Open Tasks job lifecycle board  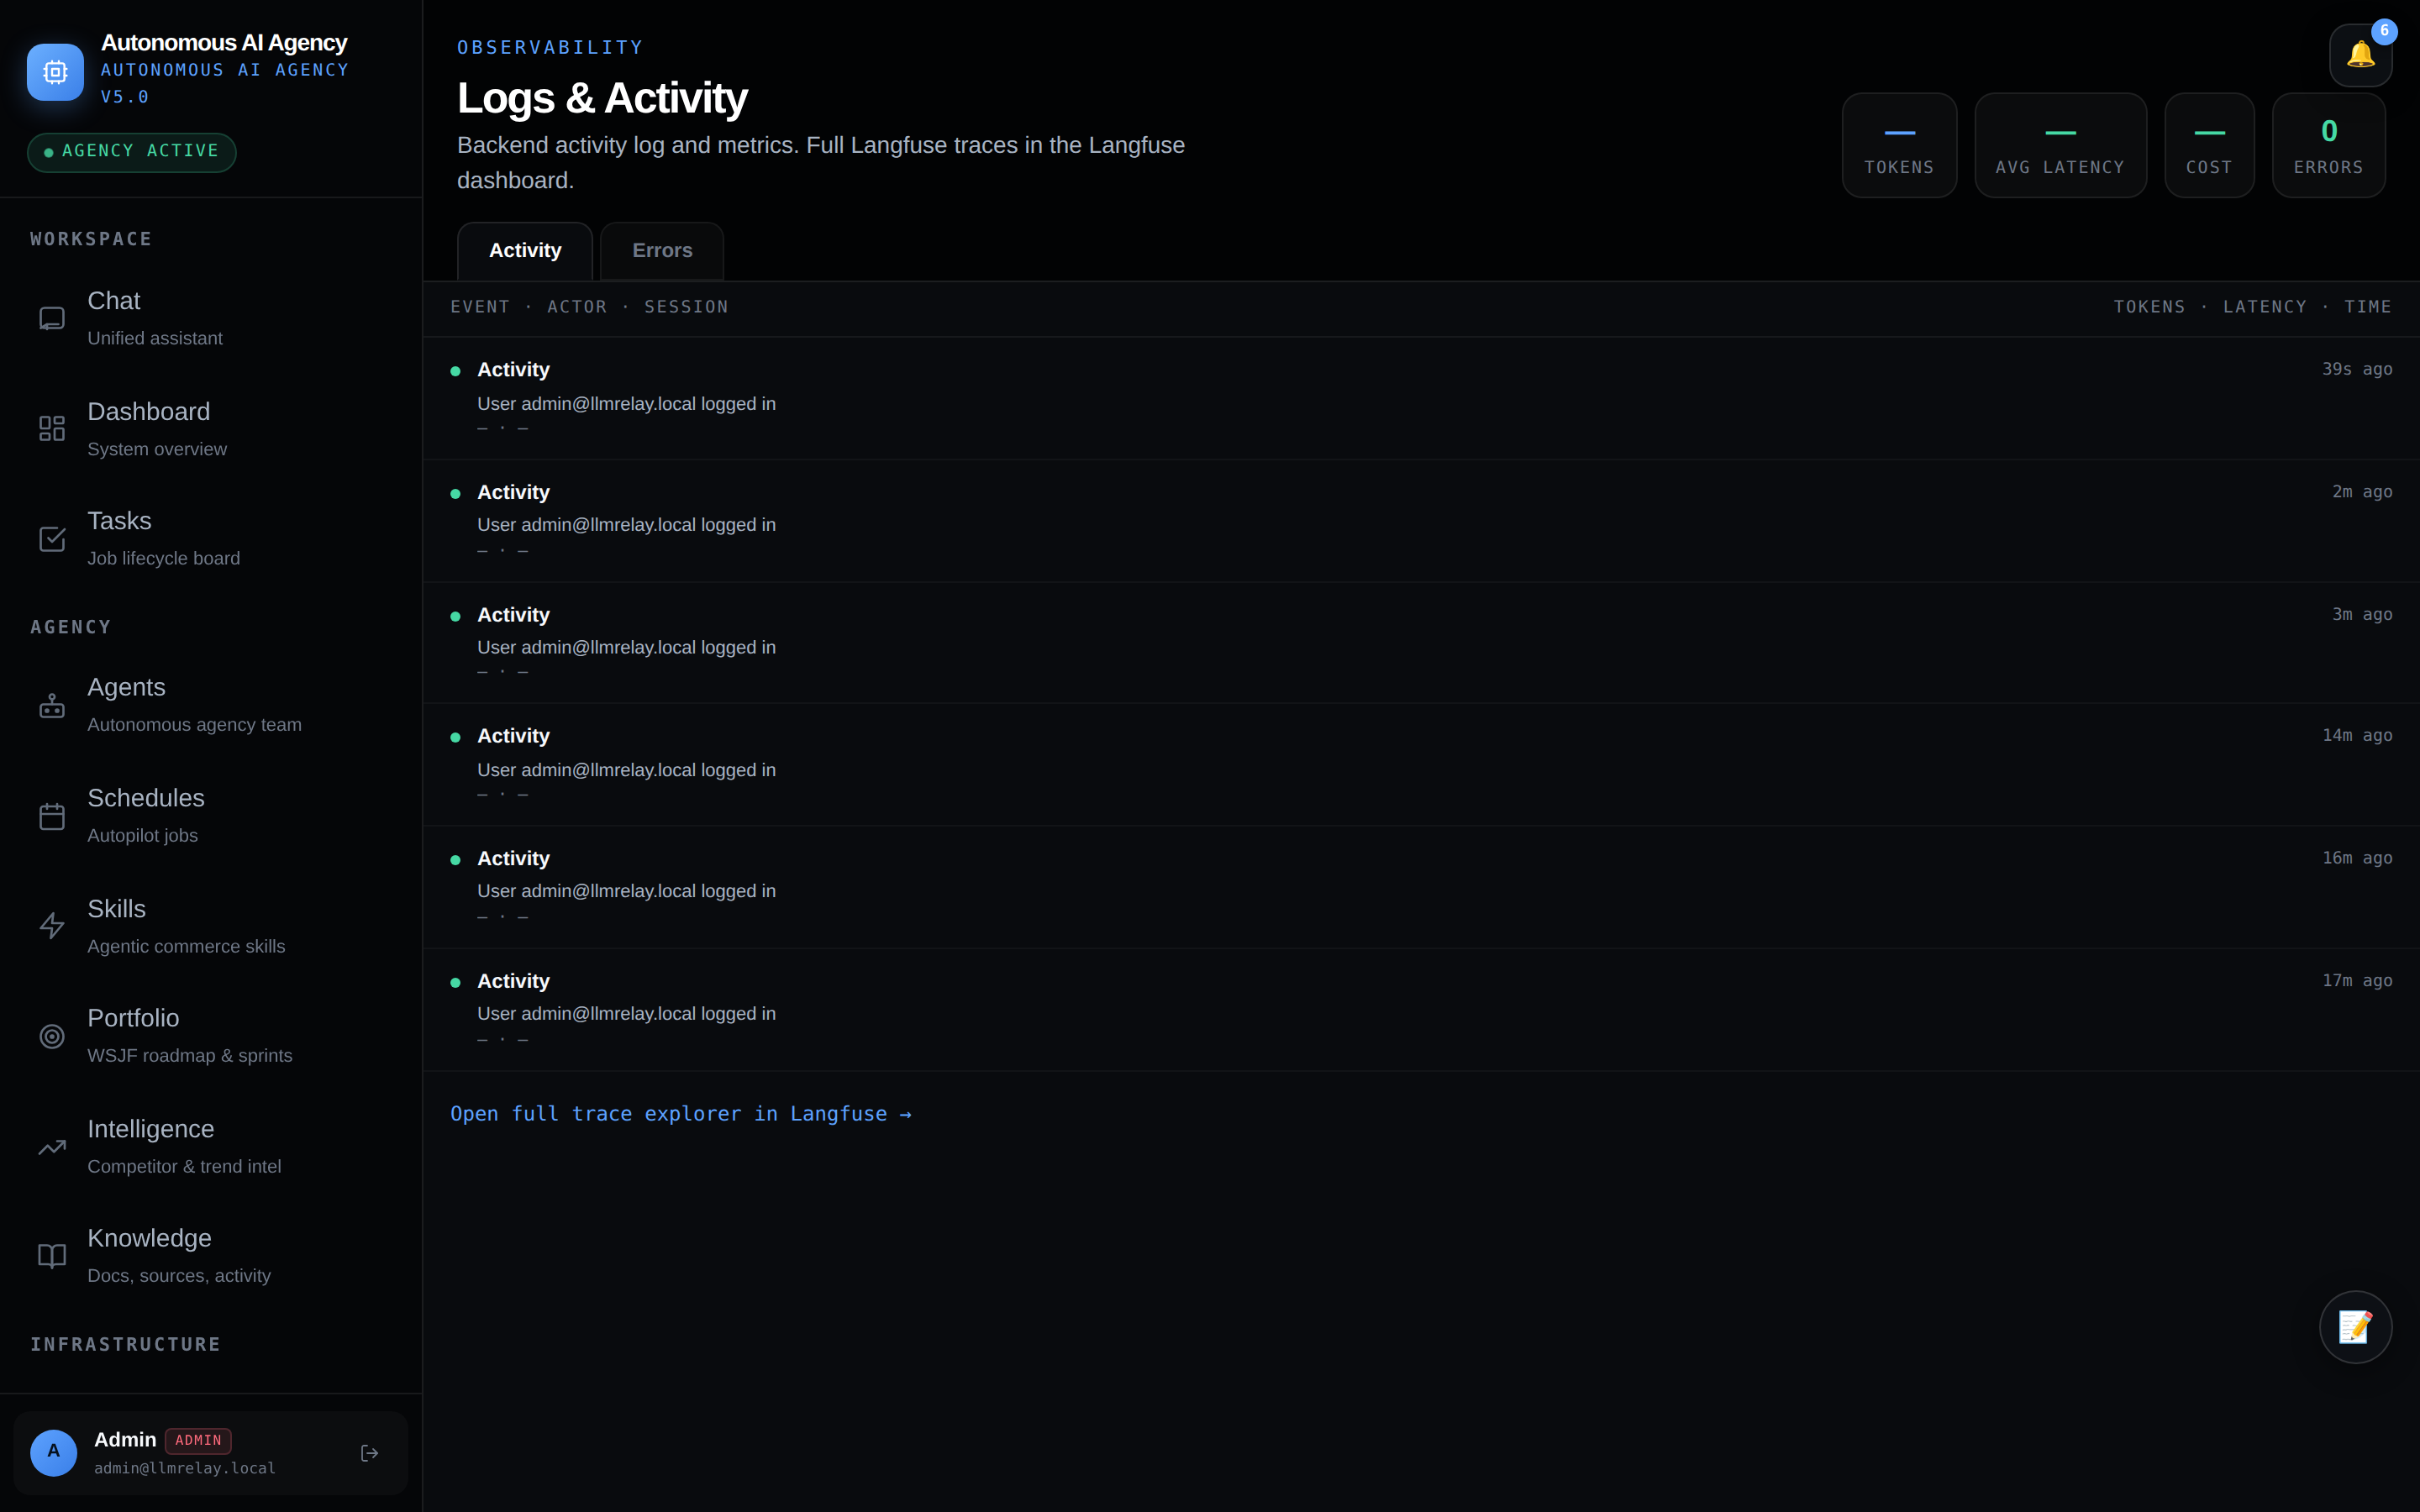(x=211, y=539)
